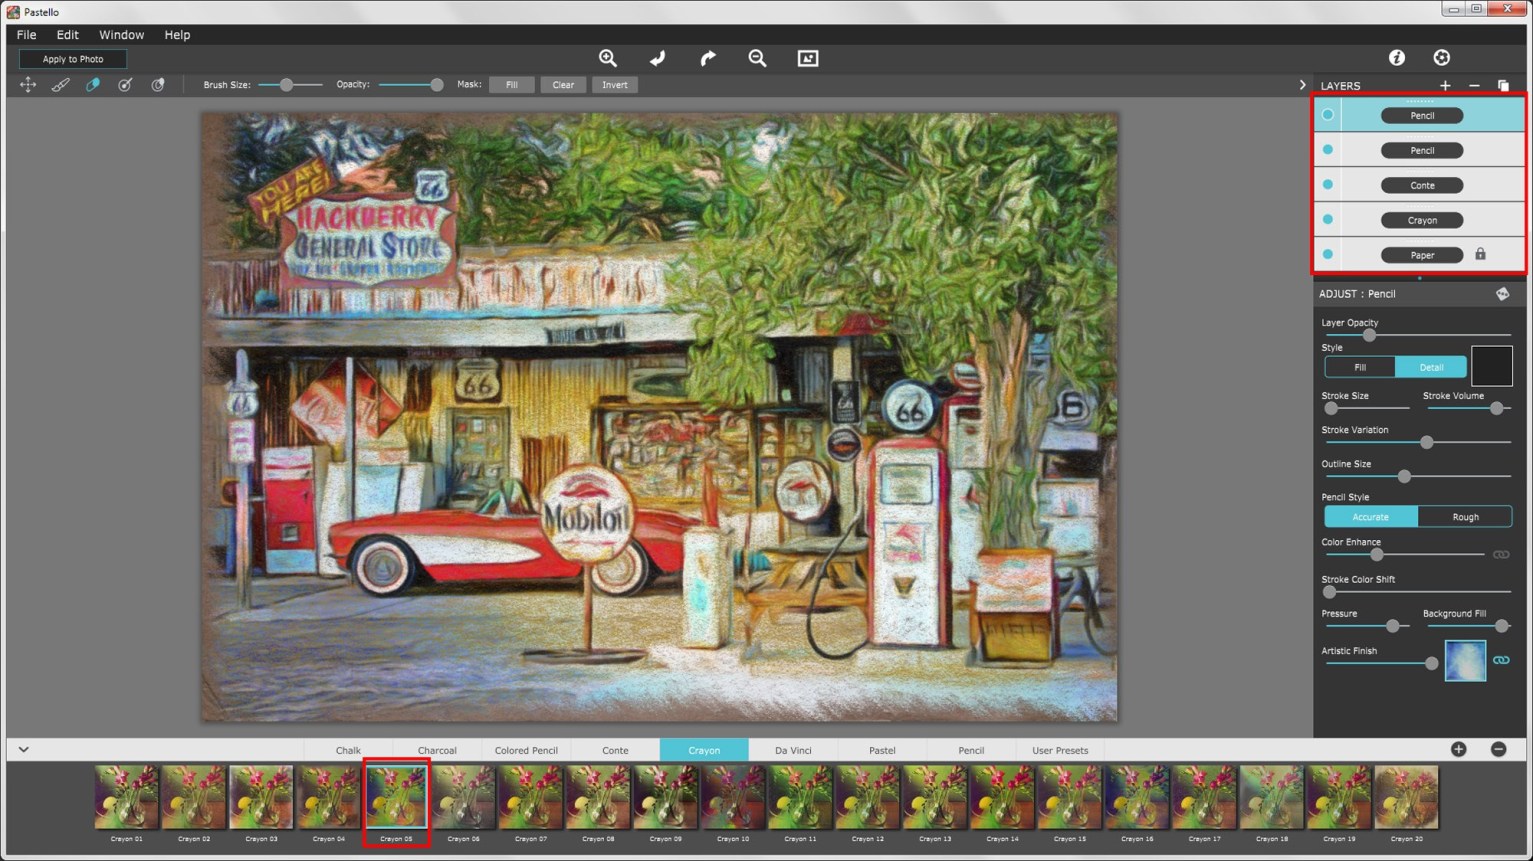Viewport: 1533px width, 861px height.
Task: Collapse the Layers panel with the chevron
Action: (1303, 85)
